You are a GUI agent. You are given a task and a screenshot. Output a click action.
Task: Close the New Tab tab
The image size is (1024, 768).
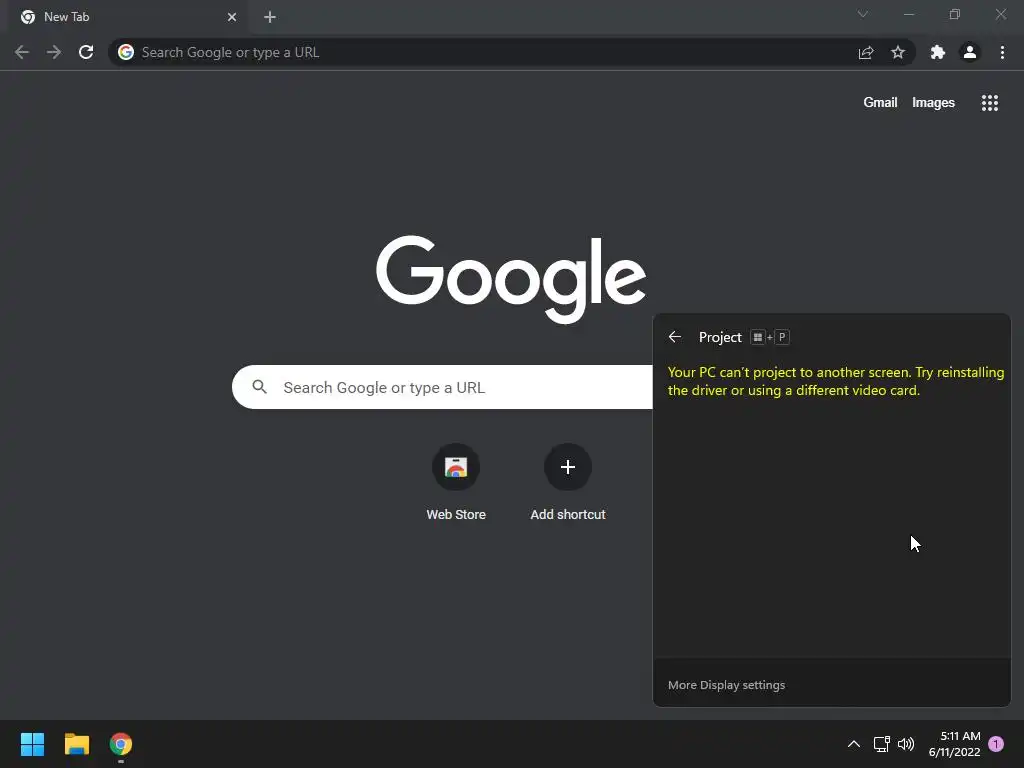[x=232, y=17]
